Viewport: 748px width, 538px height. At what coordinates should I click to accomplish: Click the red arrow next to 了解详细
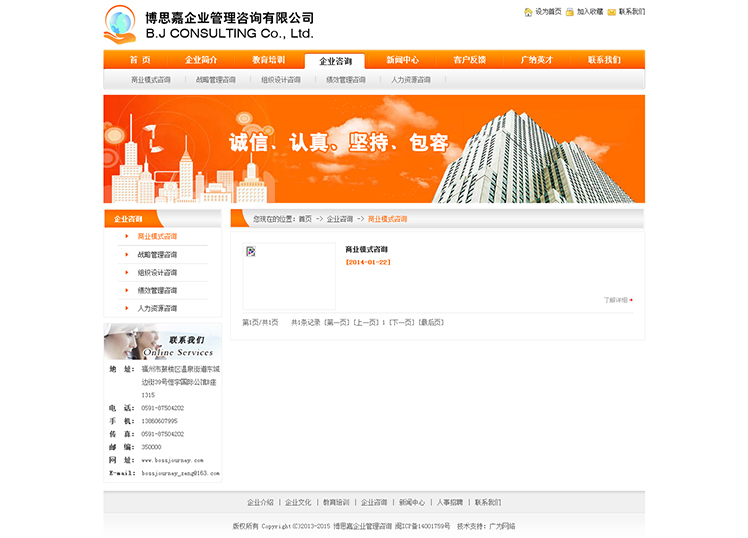(631, 300)
